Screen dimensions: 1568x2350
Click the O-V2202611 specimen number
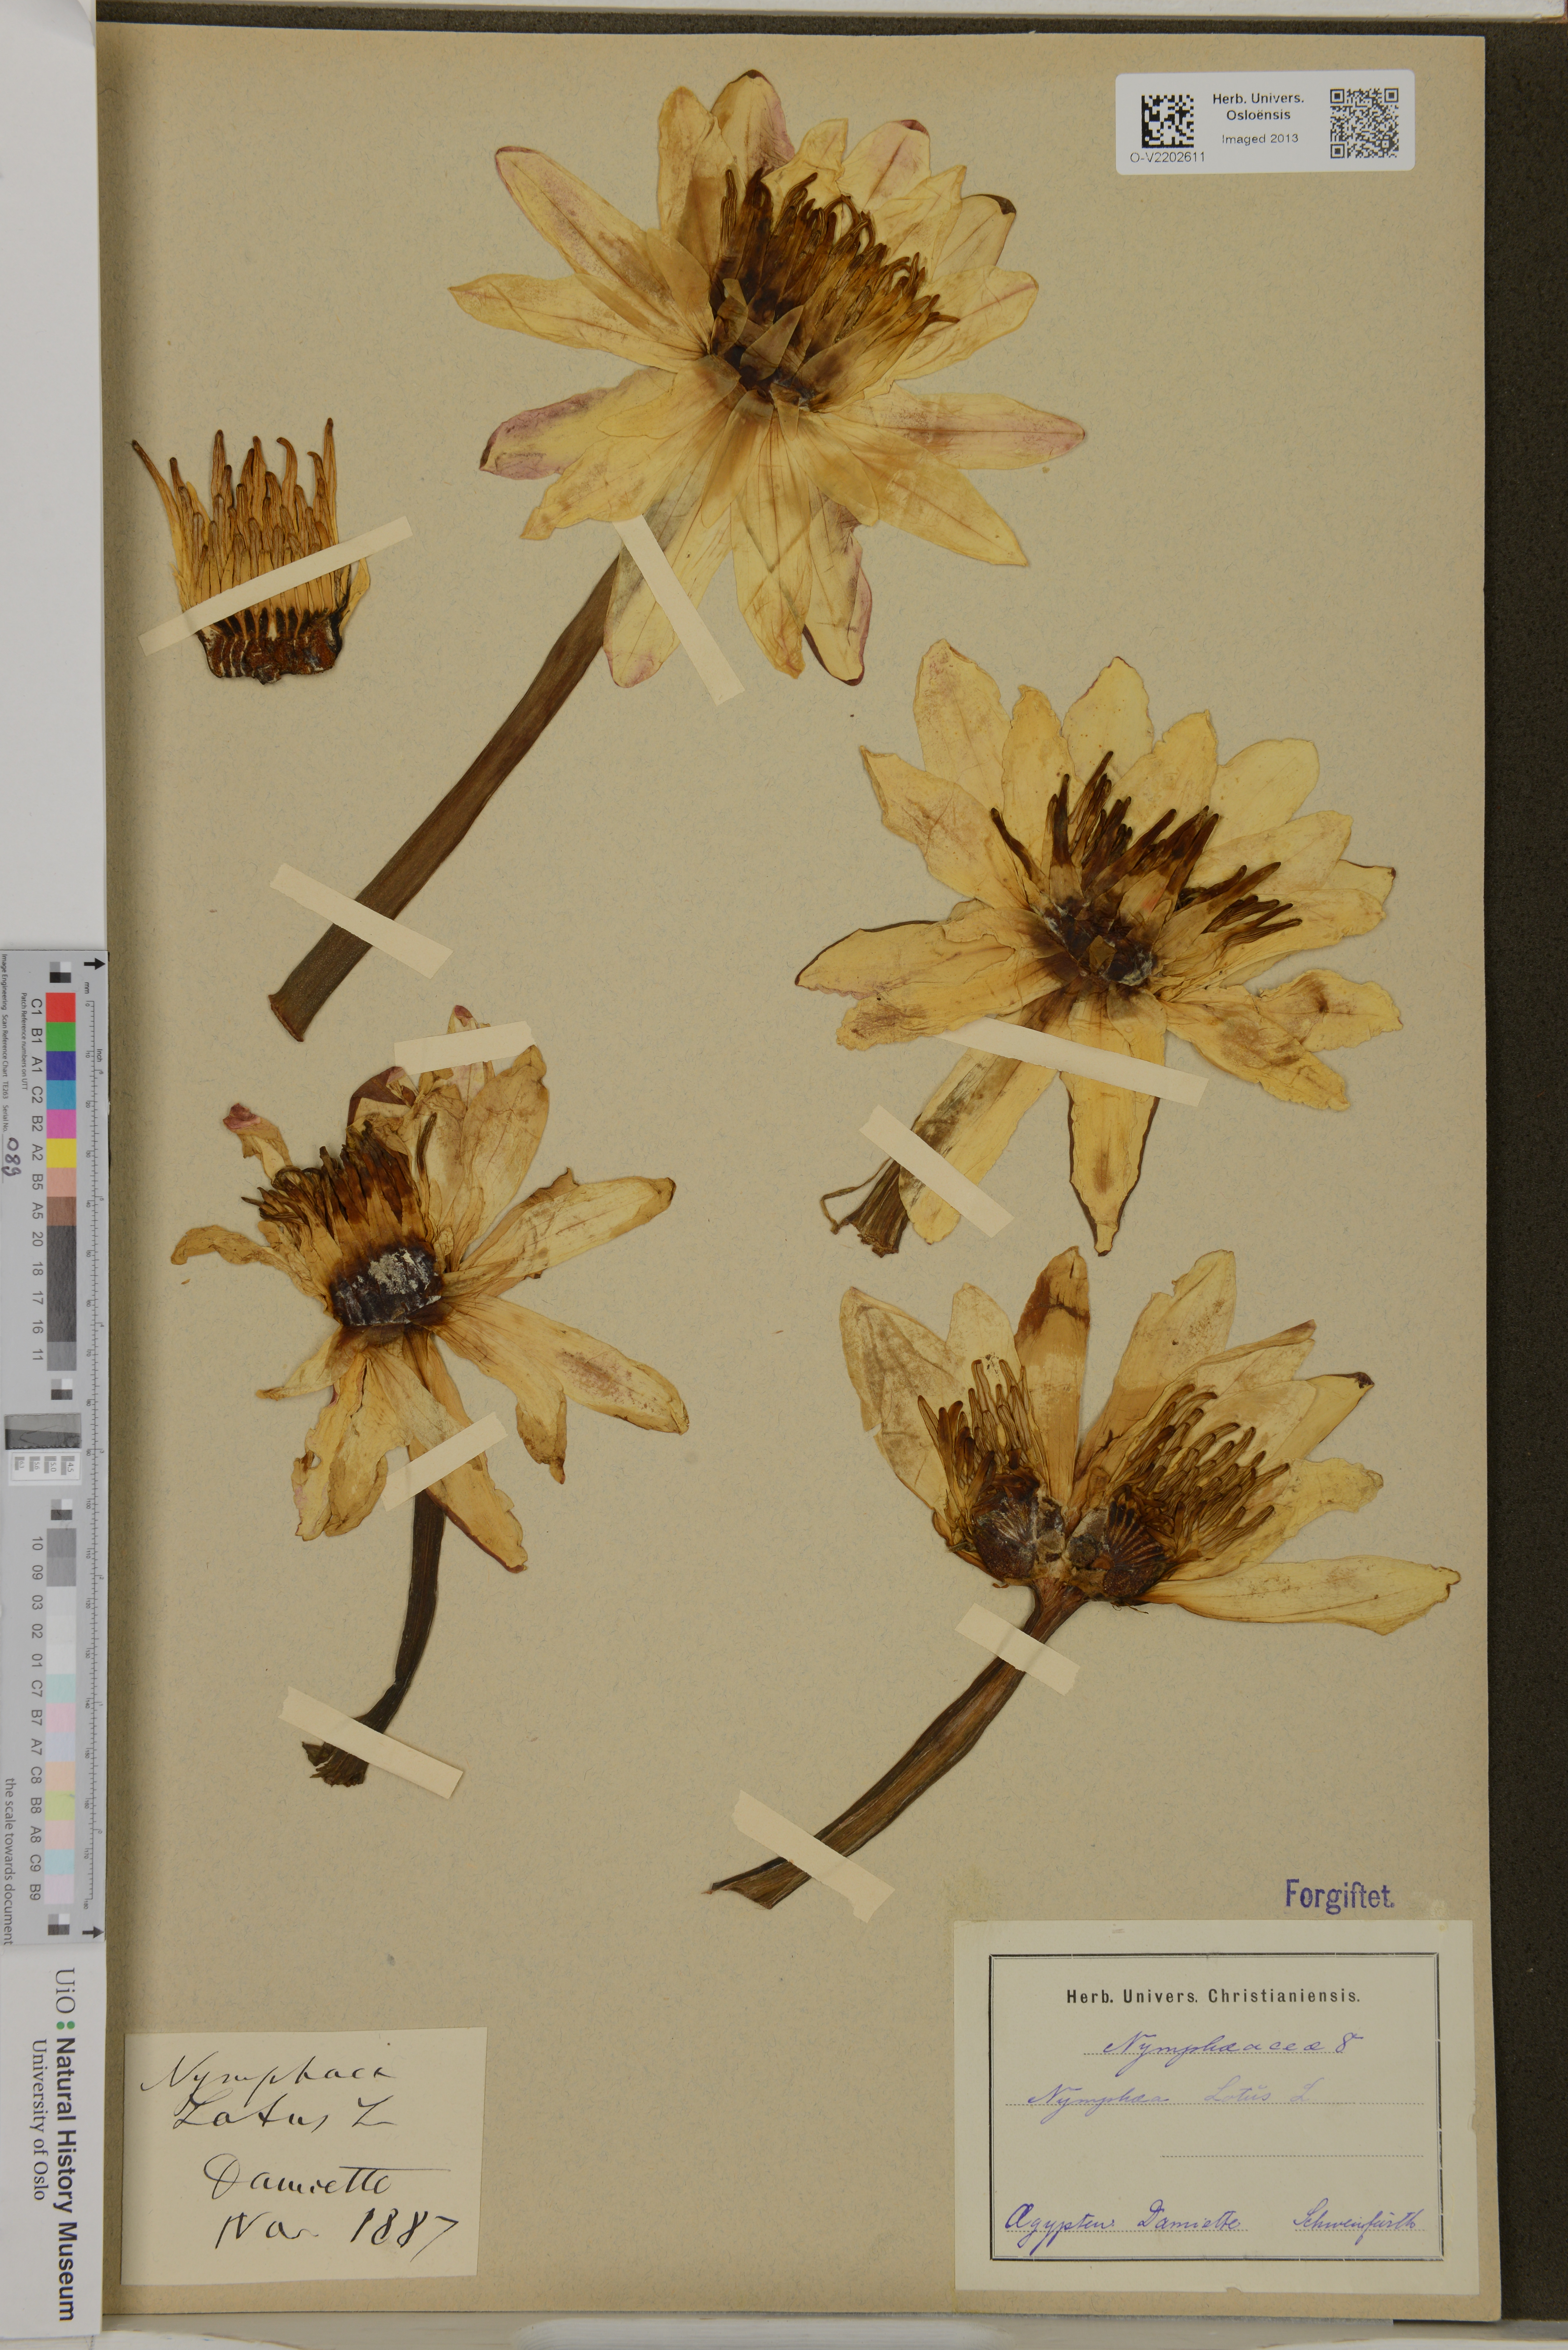(1167, 157)
